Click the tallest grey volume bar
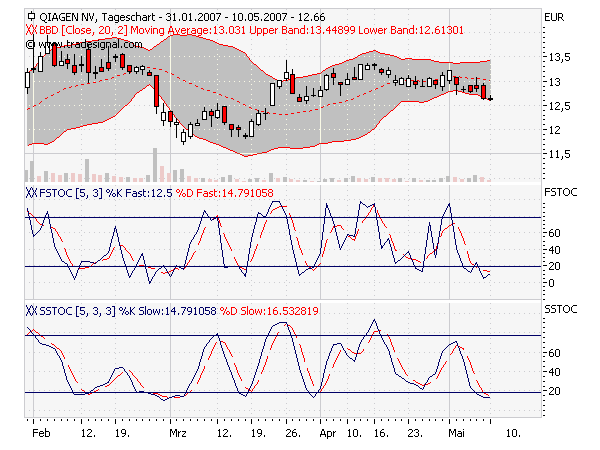 155,165
